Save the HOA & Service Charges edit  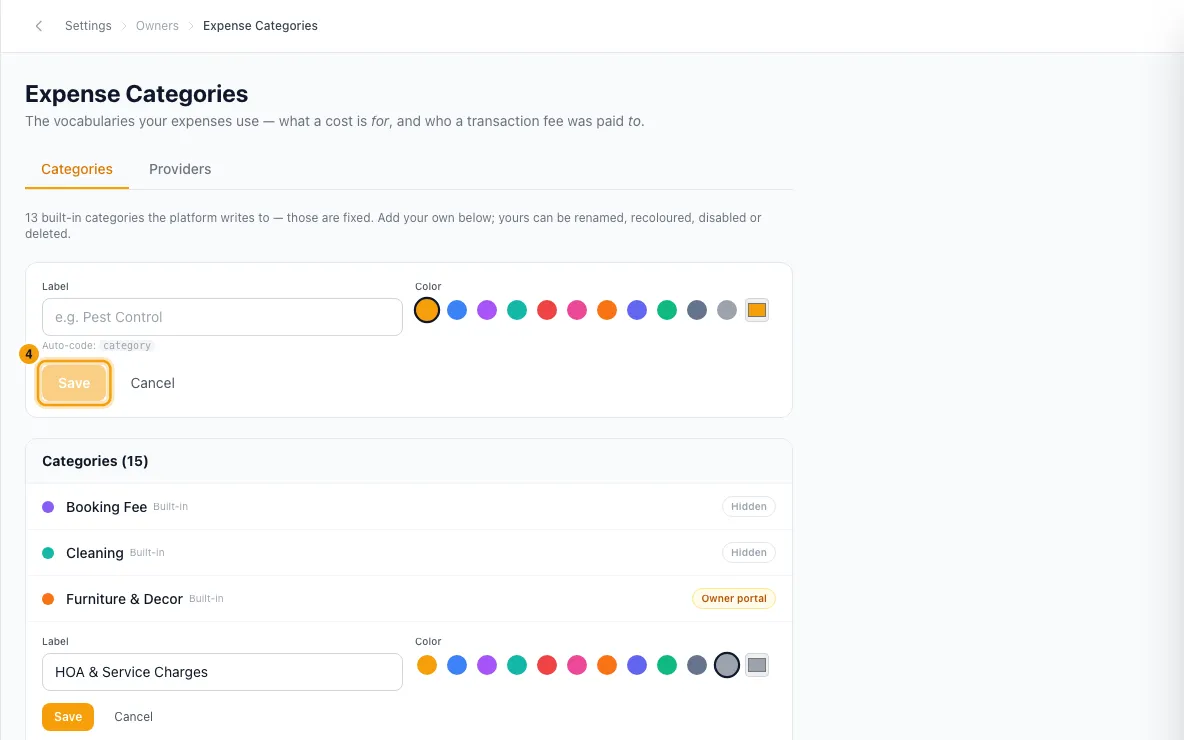68,717
